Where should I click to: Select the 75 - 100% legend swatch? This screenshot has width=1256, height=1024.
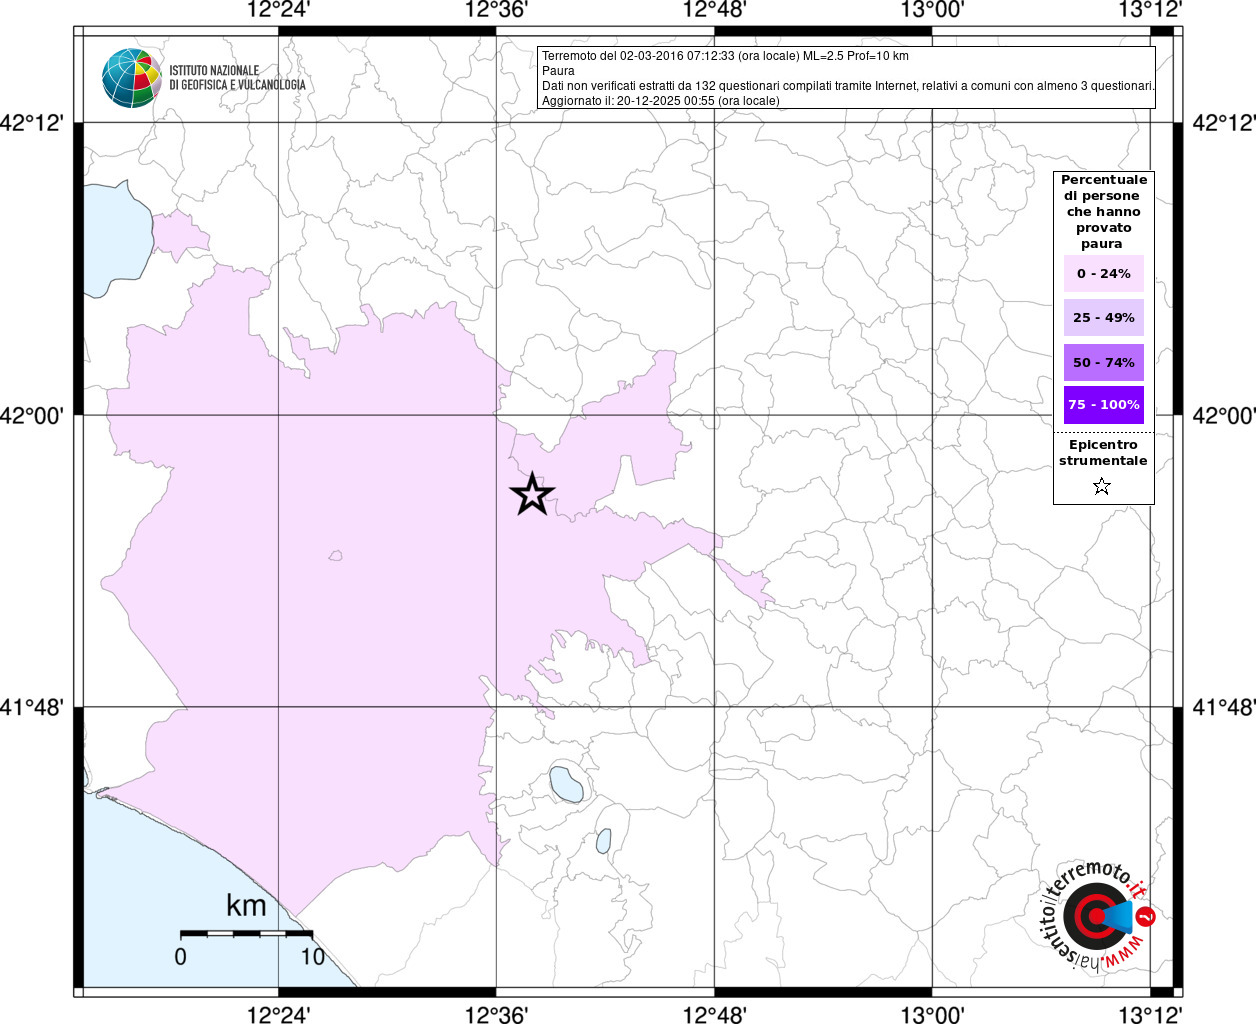tap(1103, 405)
